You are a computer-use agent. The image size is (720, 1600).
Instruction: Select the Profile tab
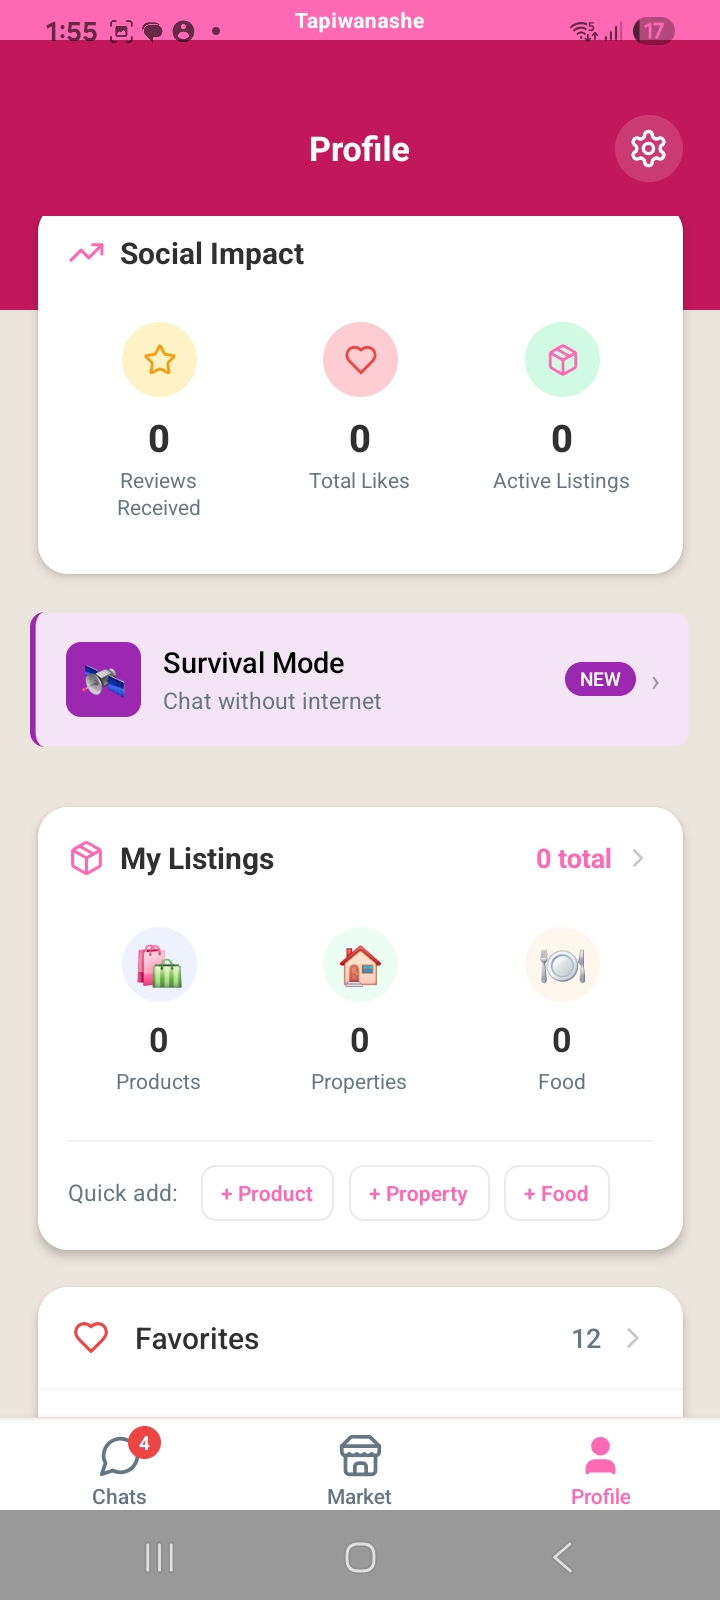[x=601, y=1468]
